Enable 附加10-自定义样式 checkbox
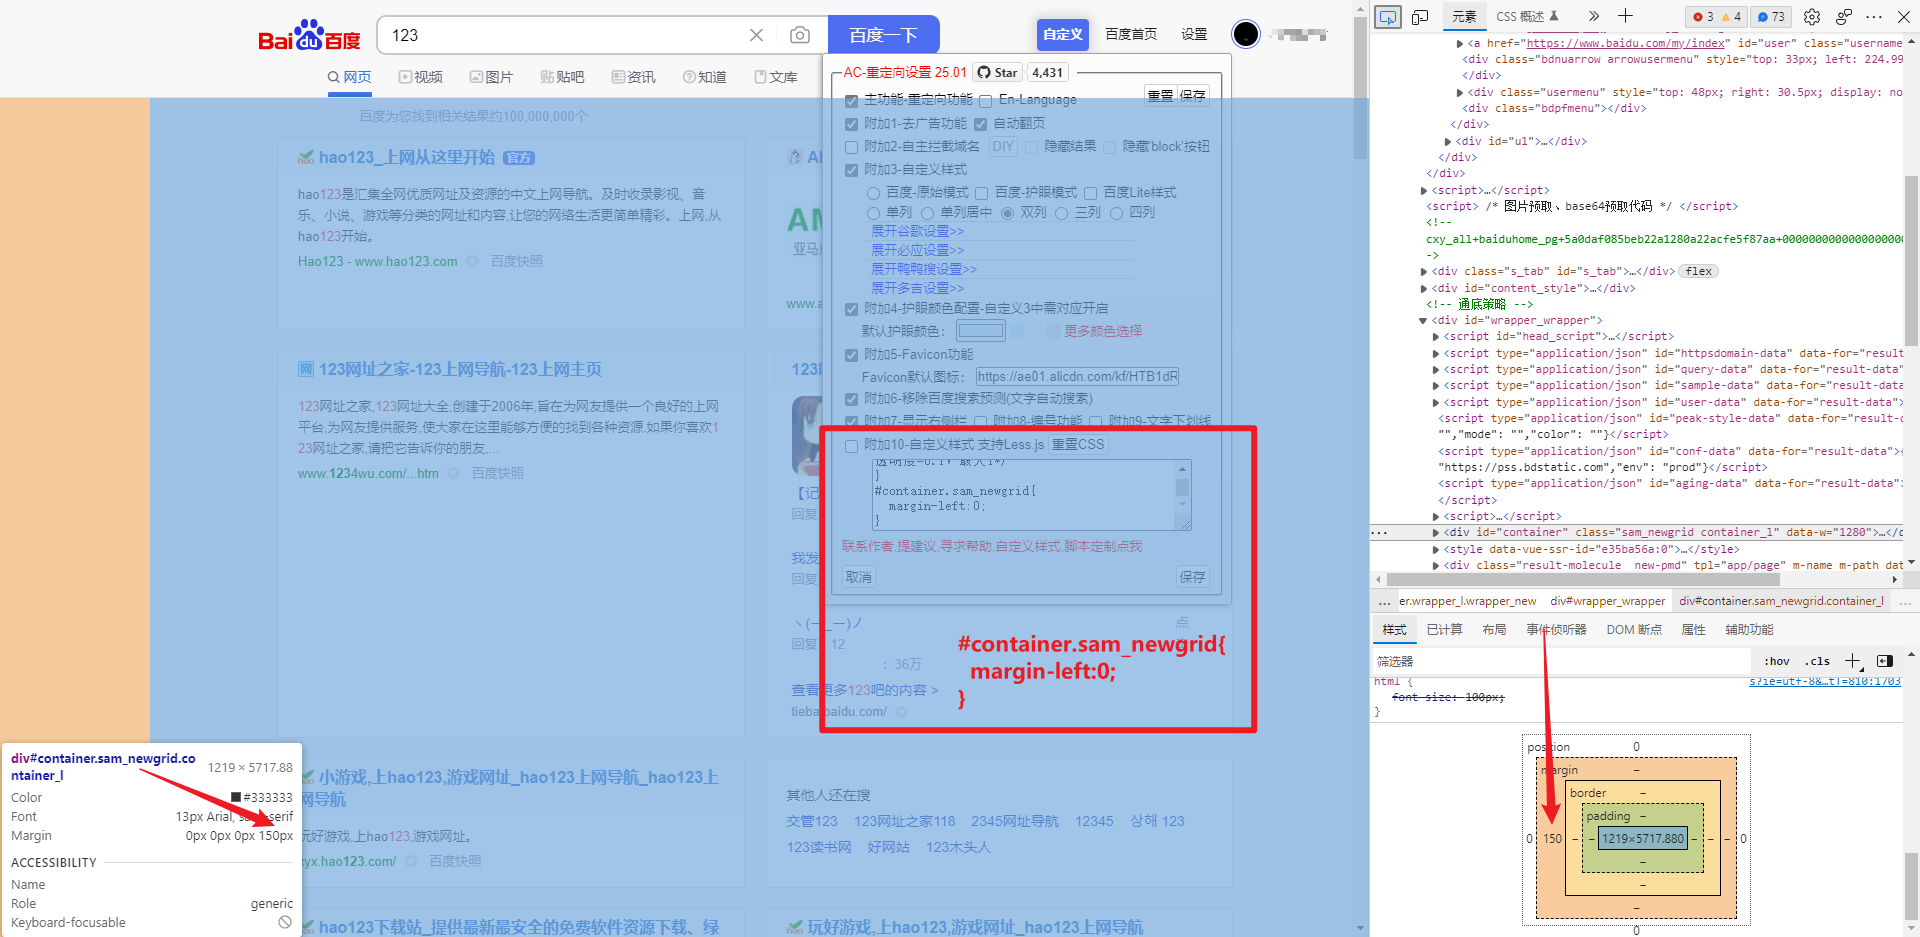This screenshot has height=937, width=1920. [x=852, y=446]
